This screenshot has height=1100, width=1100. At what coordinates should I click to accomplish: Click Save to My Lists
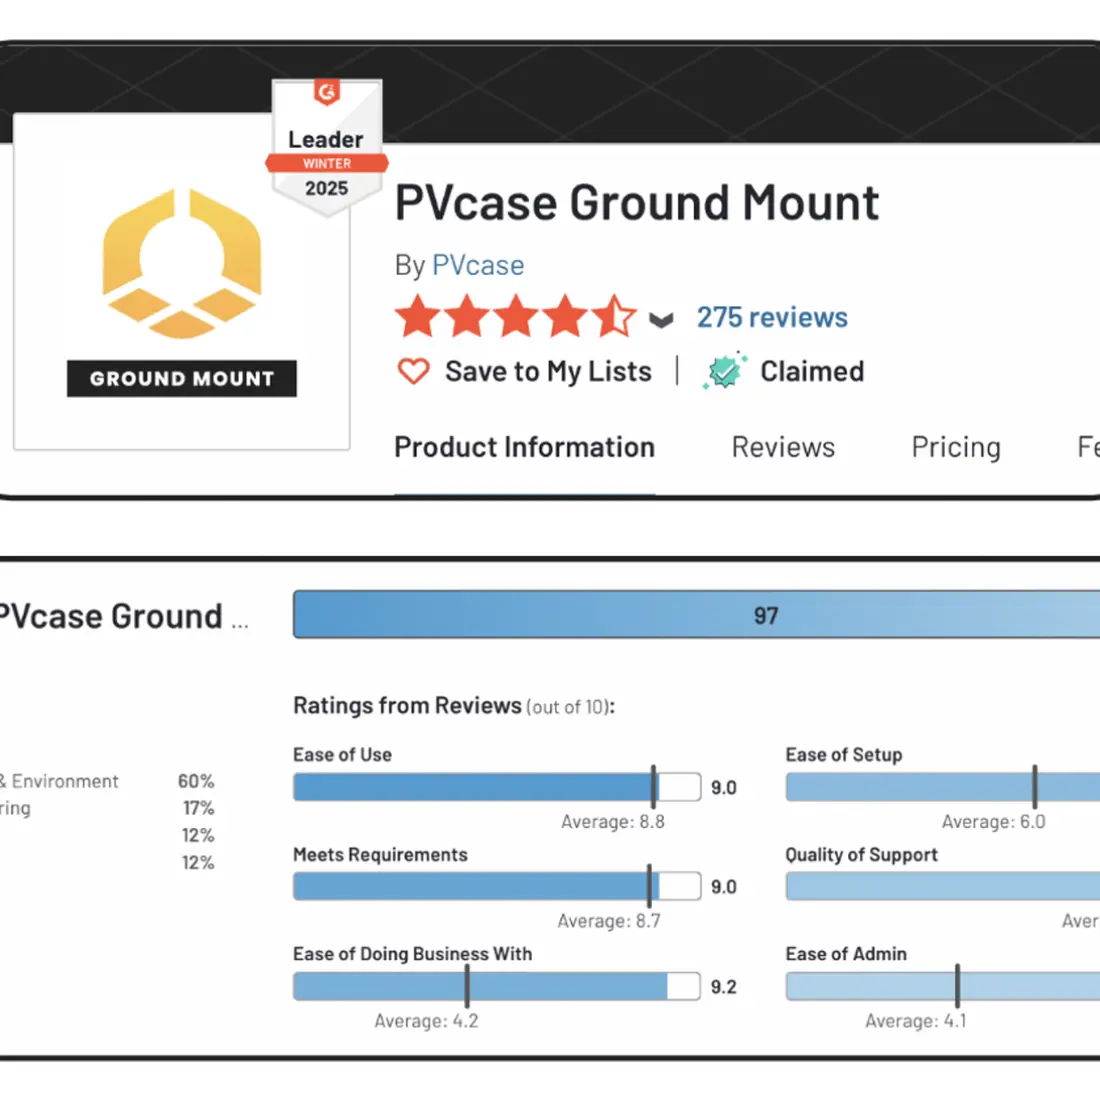coord(548,371)
